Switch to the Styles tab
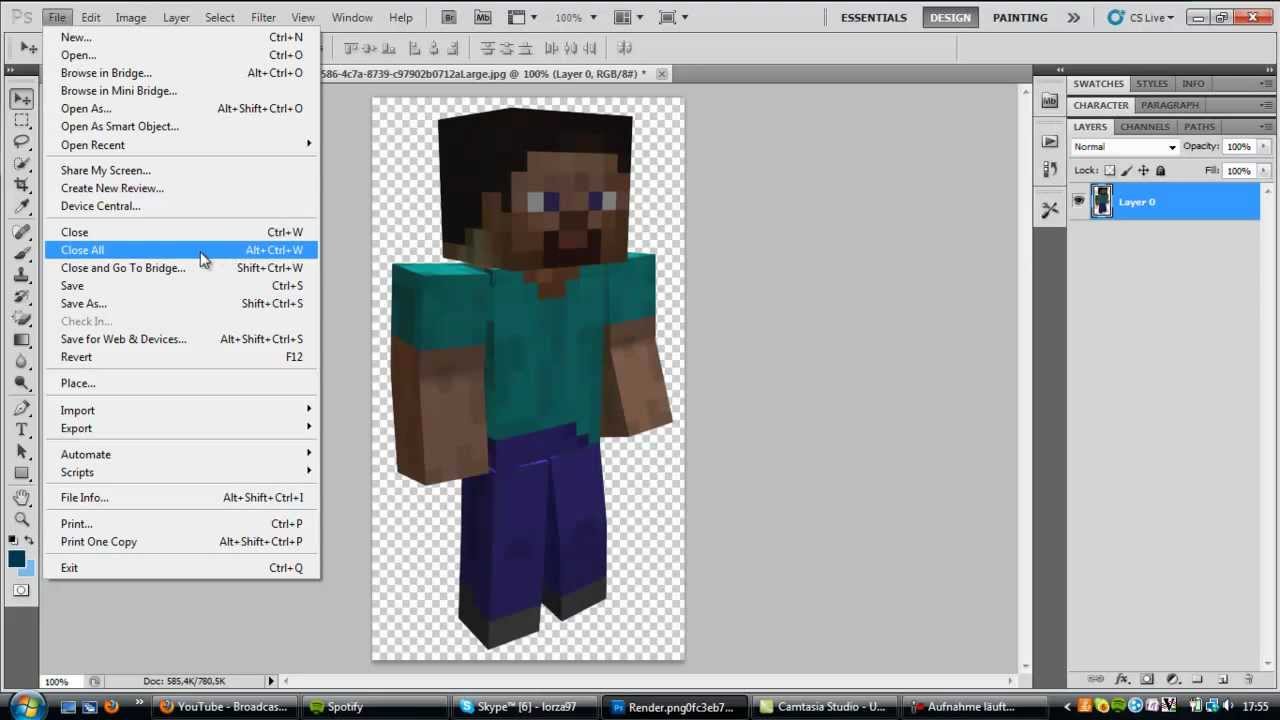1280x720 pixels. 1152,84
